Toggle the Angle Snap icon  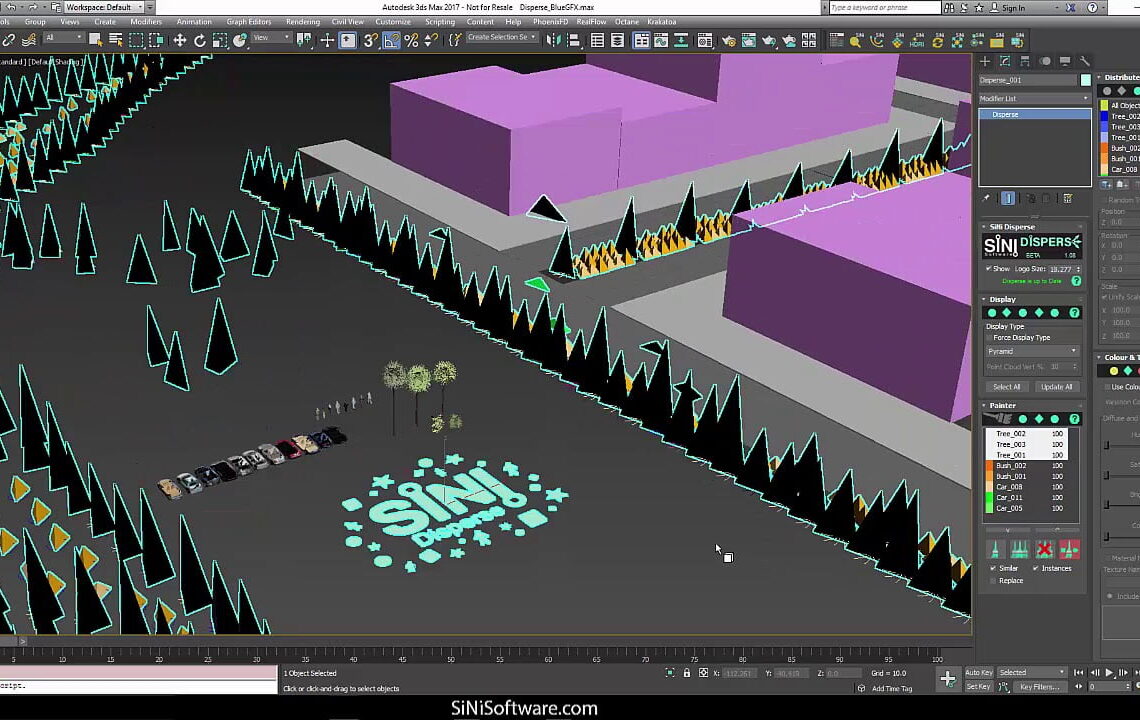[x=390, y=41]
